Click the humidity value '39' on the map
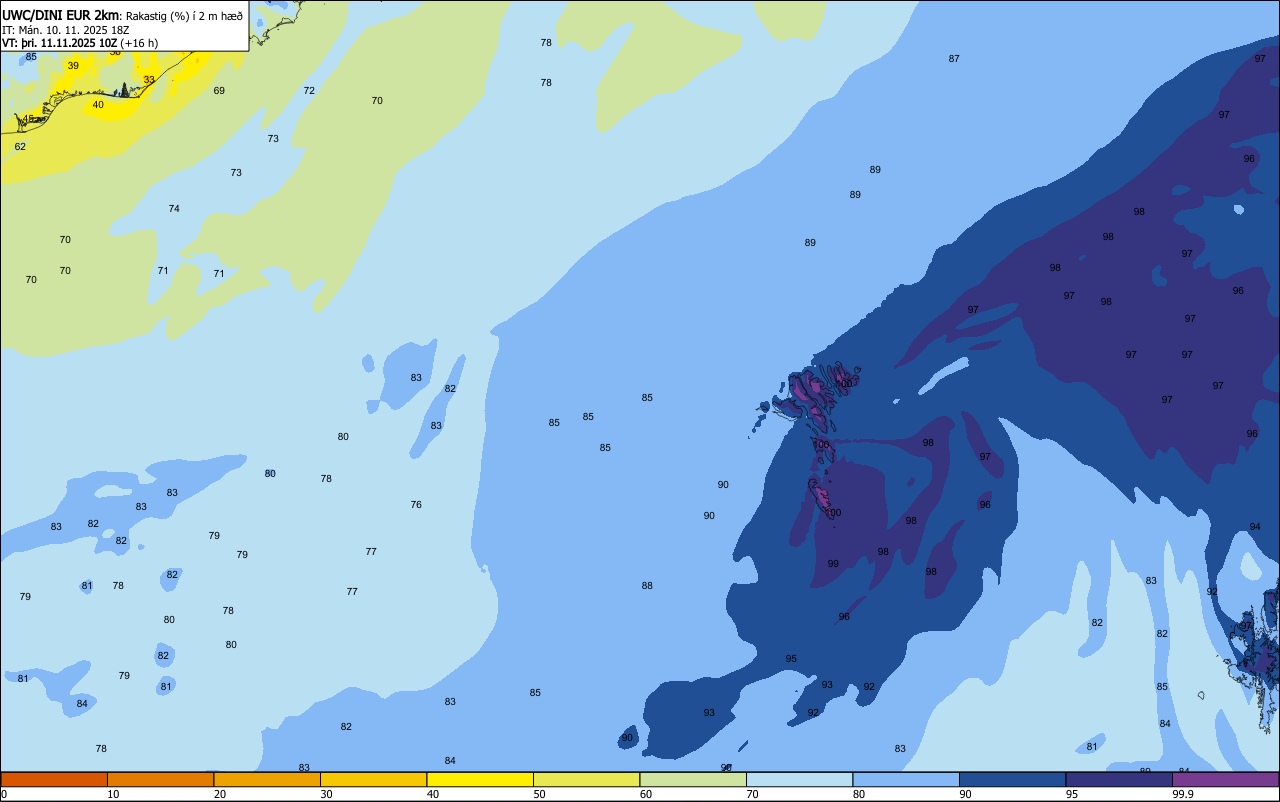This screenshot has height=802, width=1280. [x=73, y=66]
